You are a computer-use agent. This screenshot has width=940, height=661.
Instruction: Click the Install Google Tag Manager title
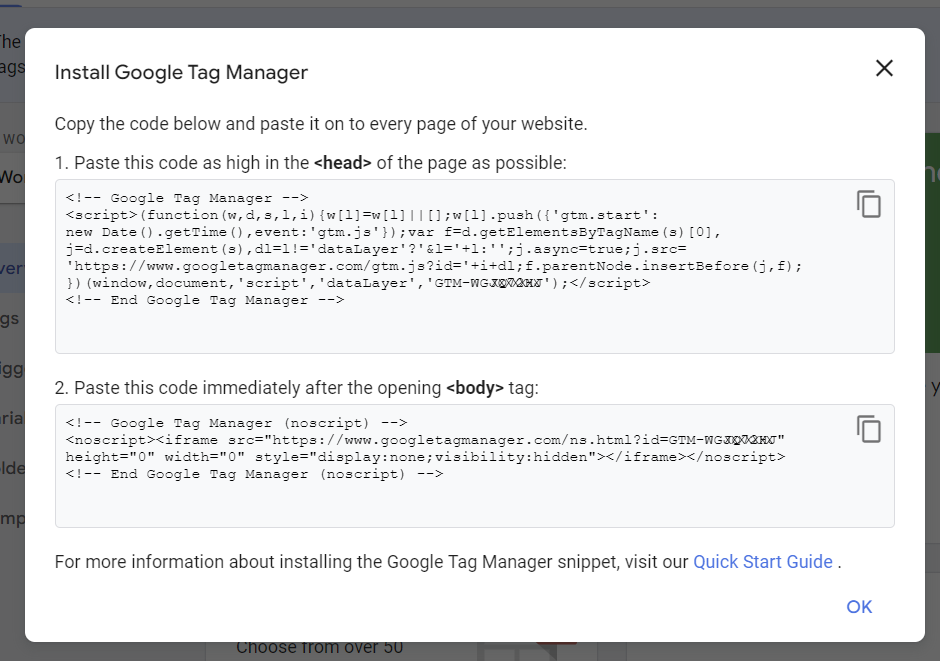tap(181, 72)
